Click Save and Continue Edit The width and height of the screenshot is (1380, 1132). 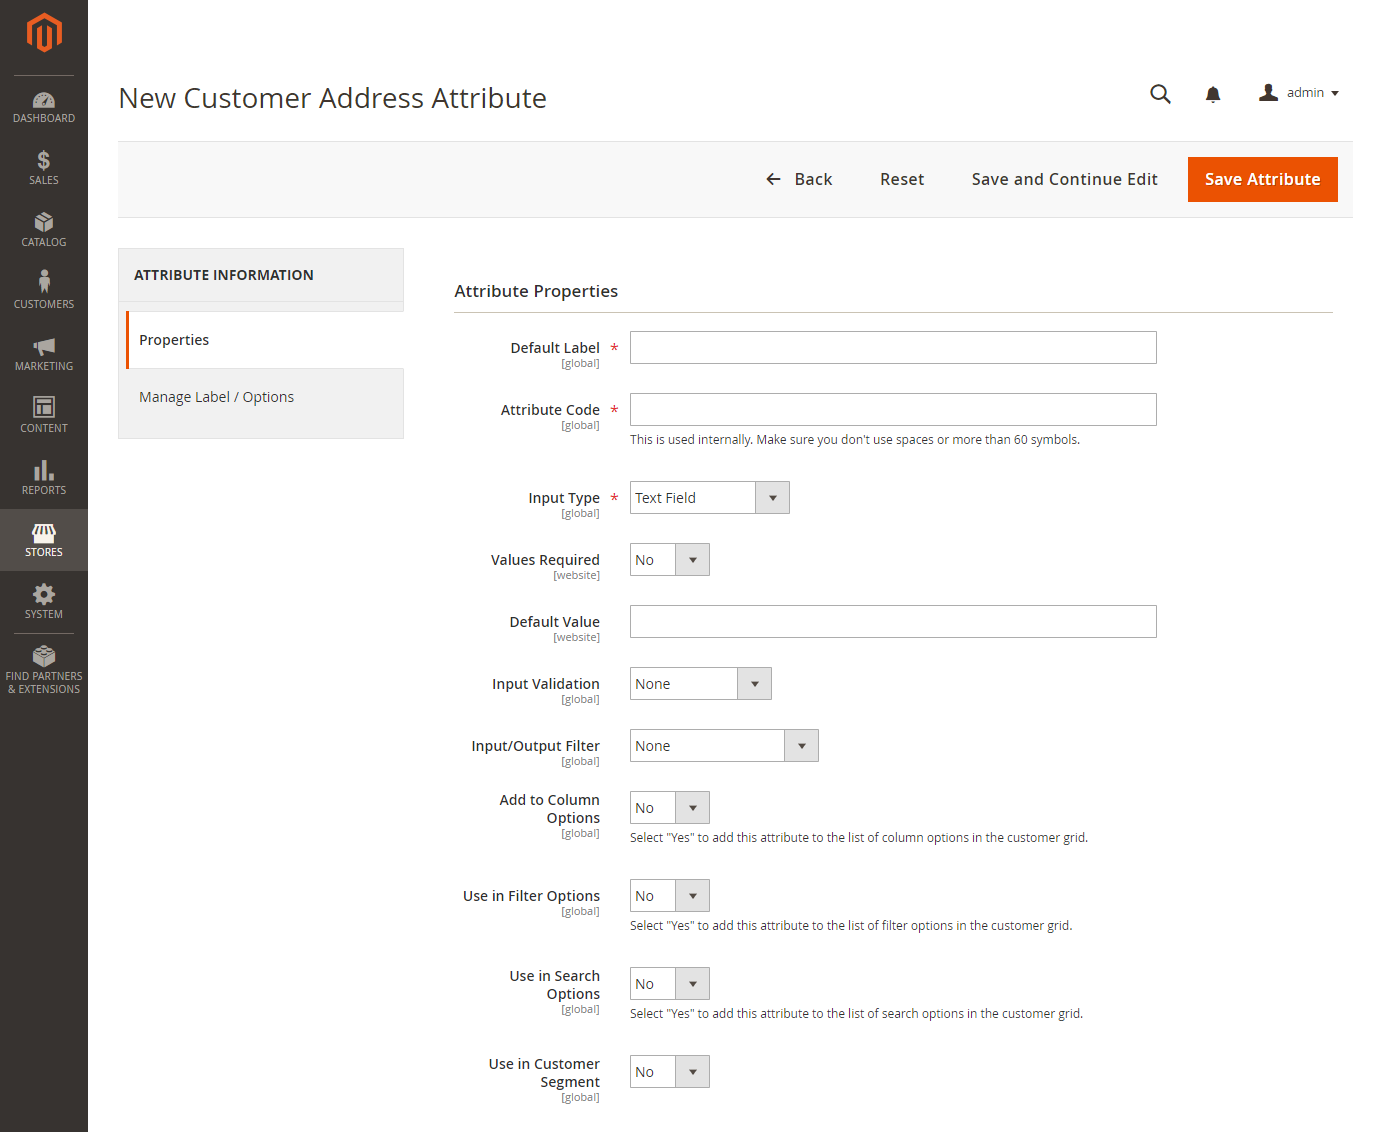pos(1064,179)
